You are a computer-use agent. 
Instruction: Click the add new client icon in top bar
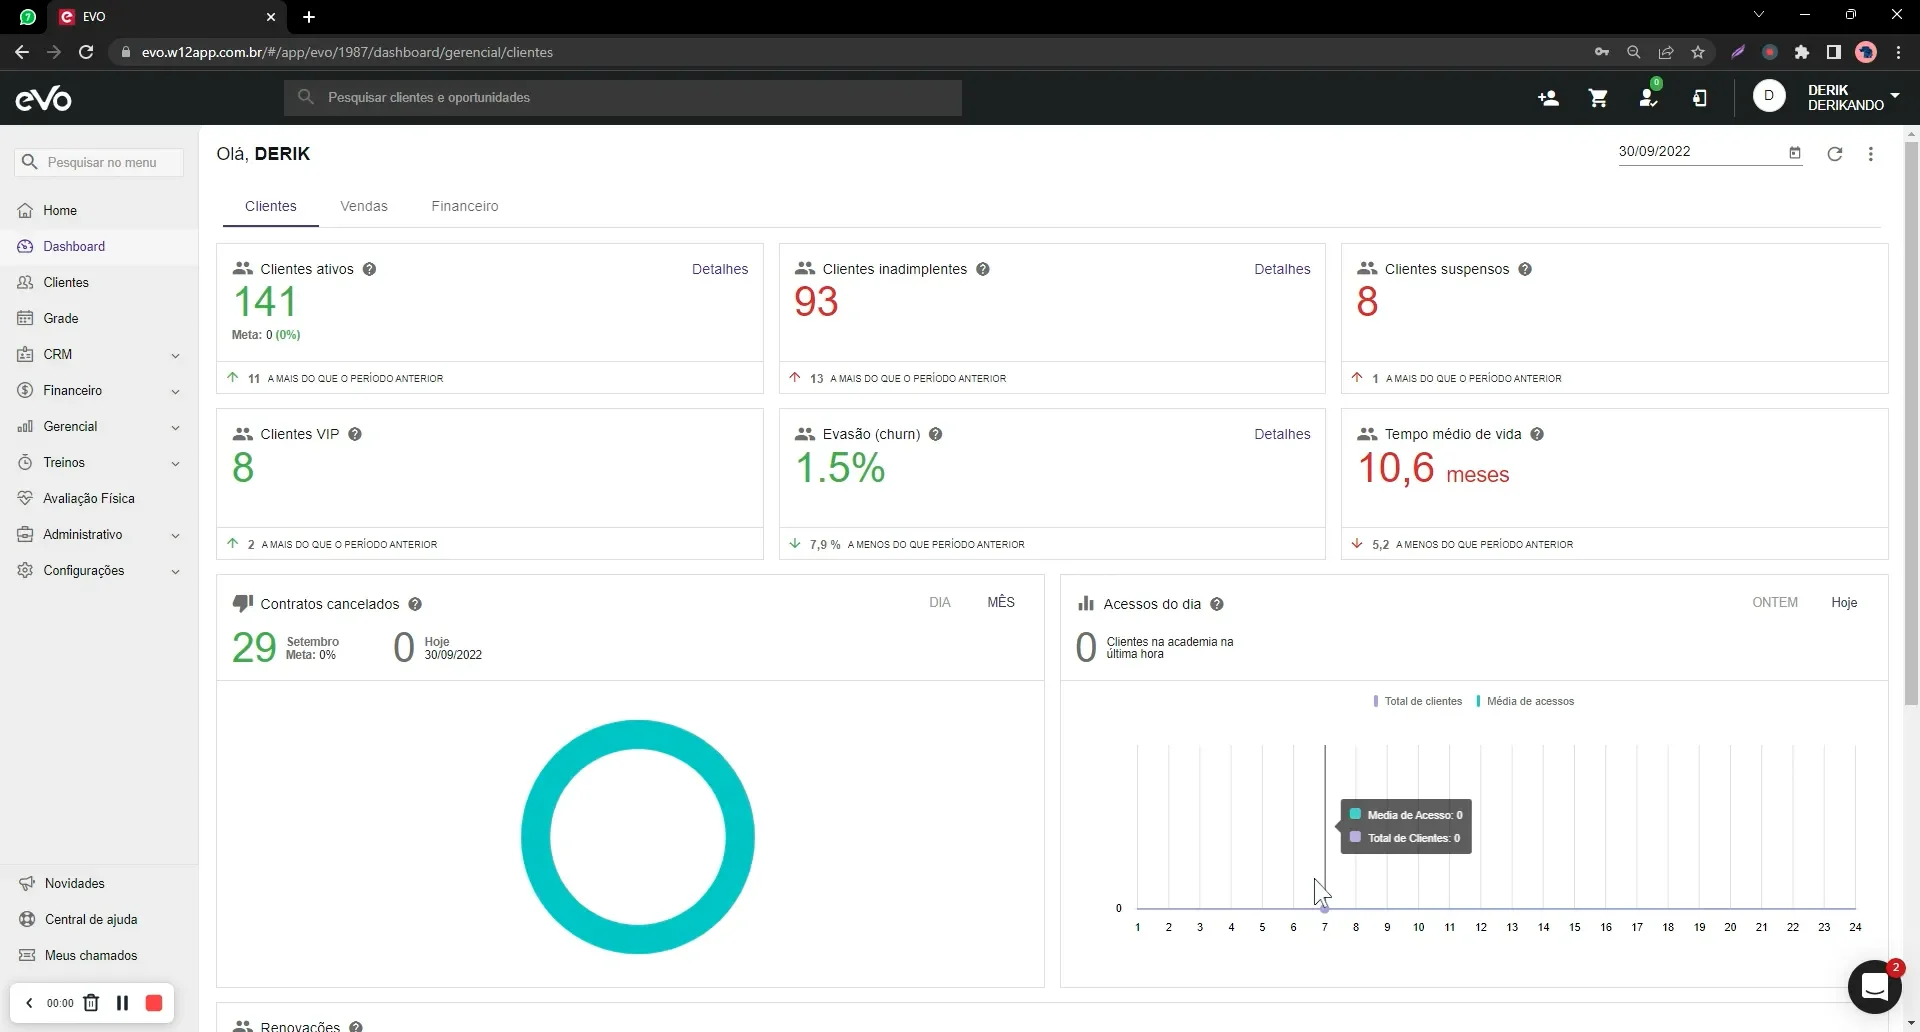(1547, 97)
